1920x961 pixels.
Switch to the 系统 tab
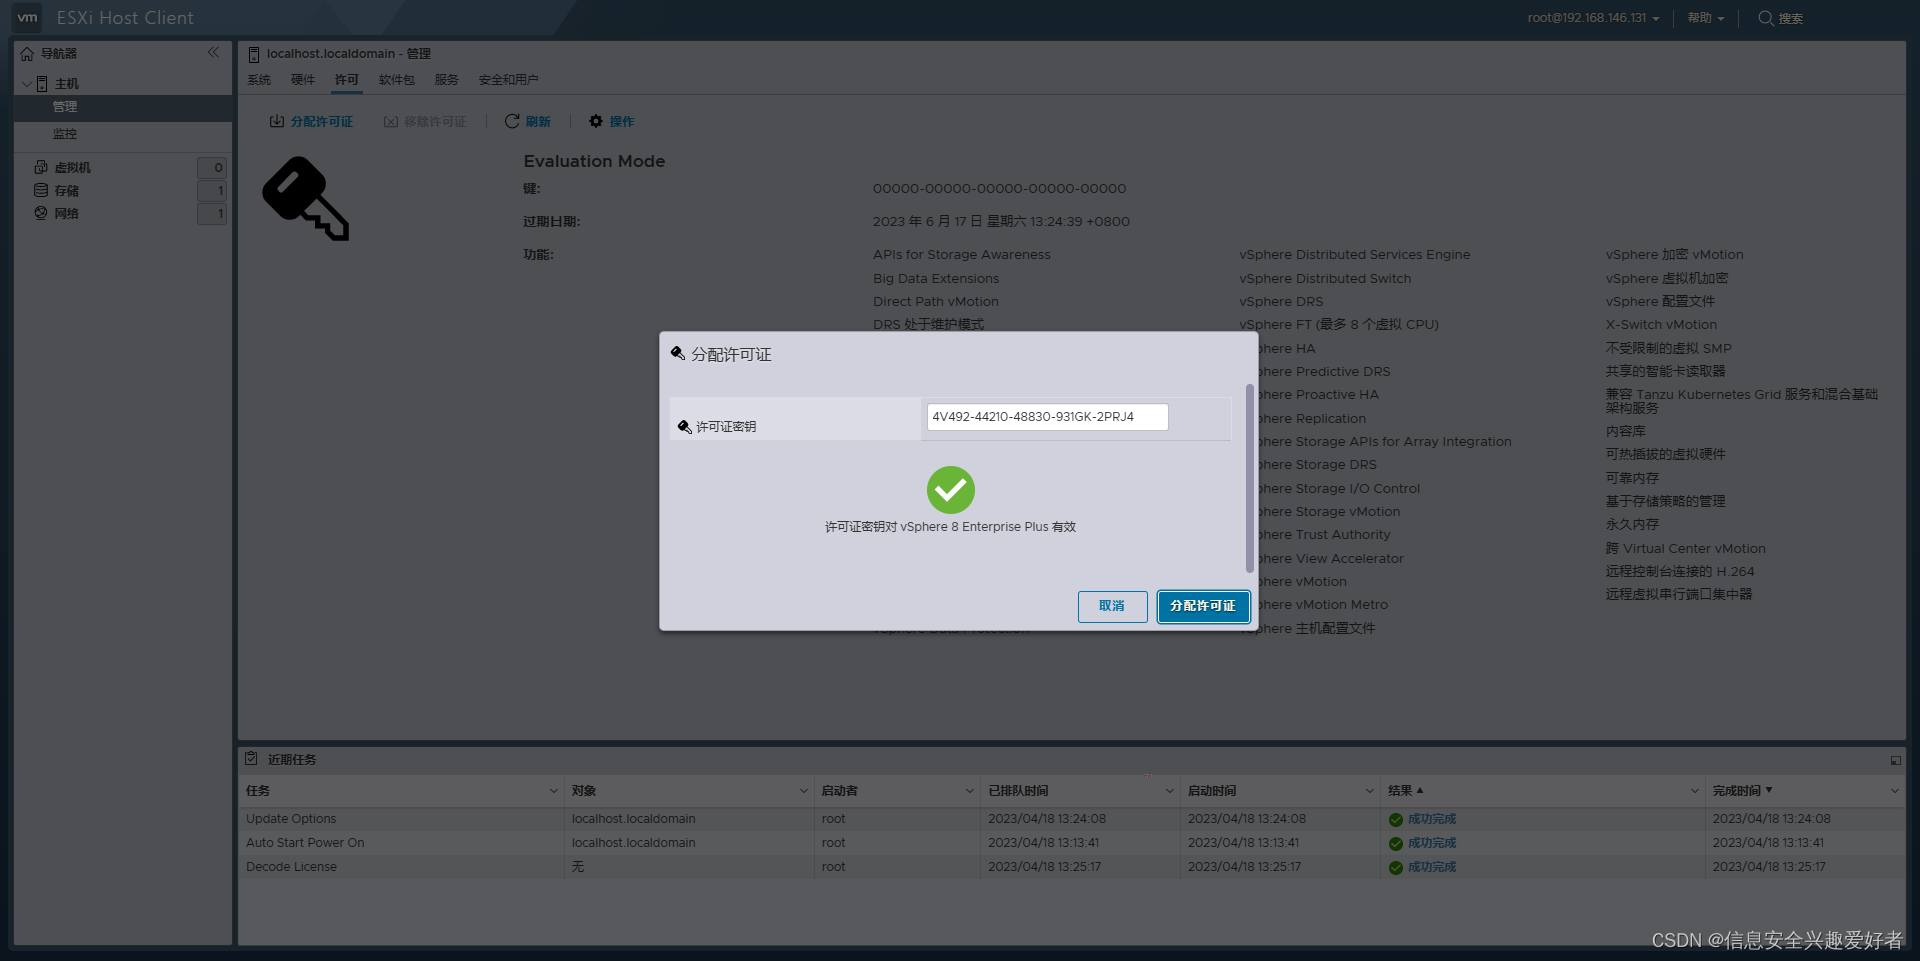(x=259, y=80)
